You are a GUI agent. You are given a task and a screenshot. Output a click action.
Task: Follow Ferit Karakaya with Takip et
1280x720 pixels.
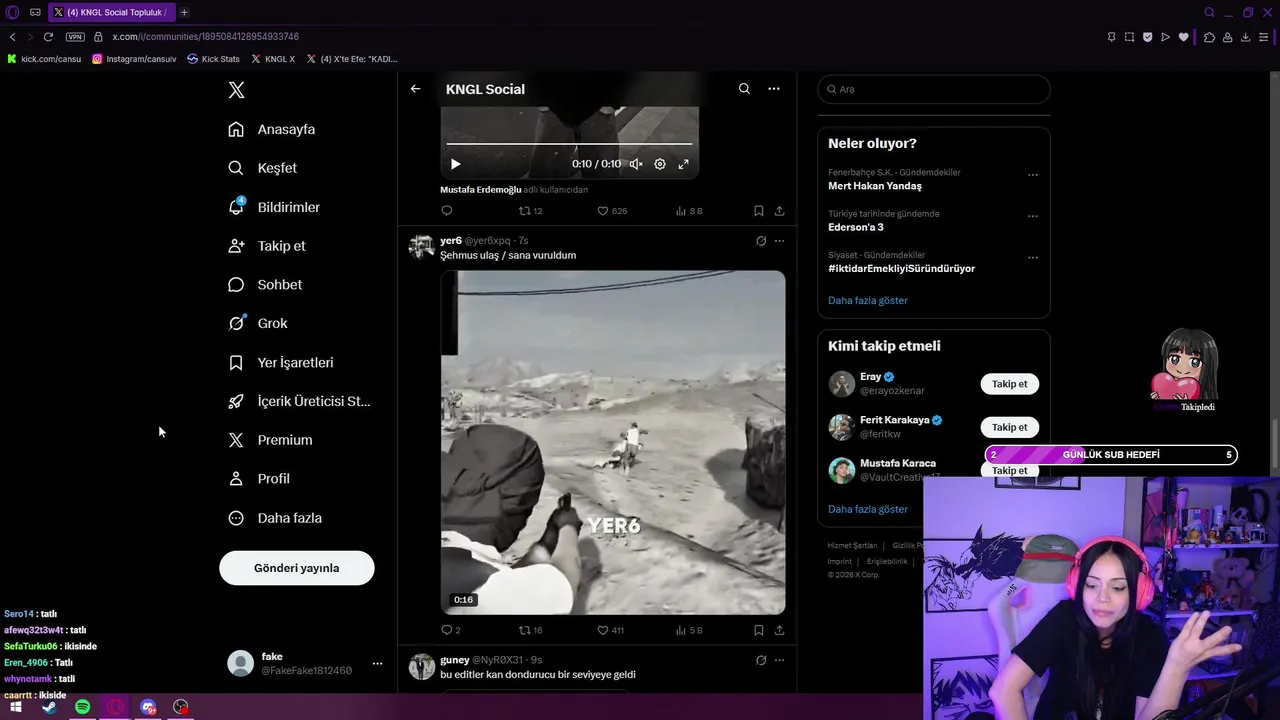[x=1009, y=427]
